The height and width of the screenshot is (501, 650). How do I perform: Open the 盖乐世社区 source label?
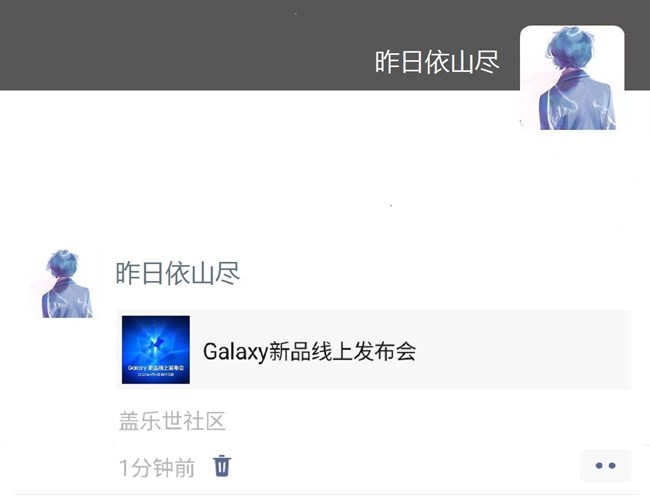point(172,421)
